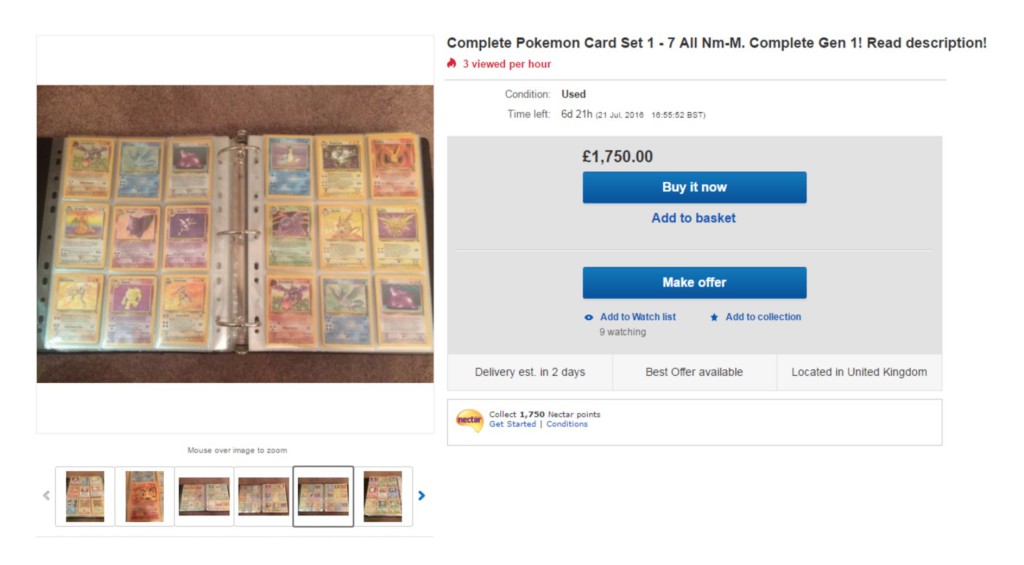
Task: Select the fourth binder thumbnail
Action: 264,496
